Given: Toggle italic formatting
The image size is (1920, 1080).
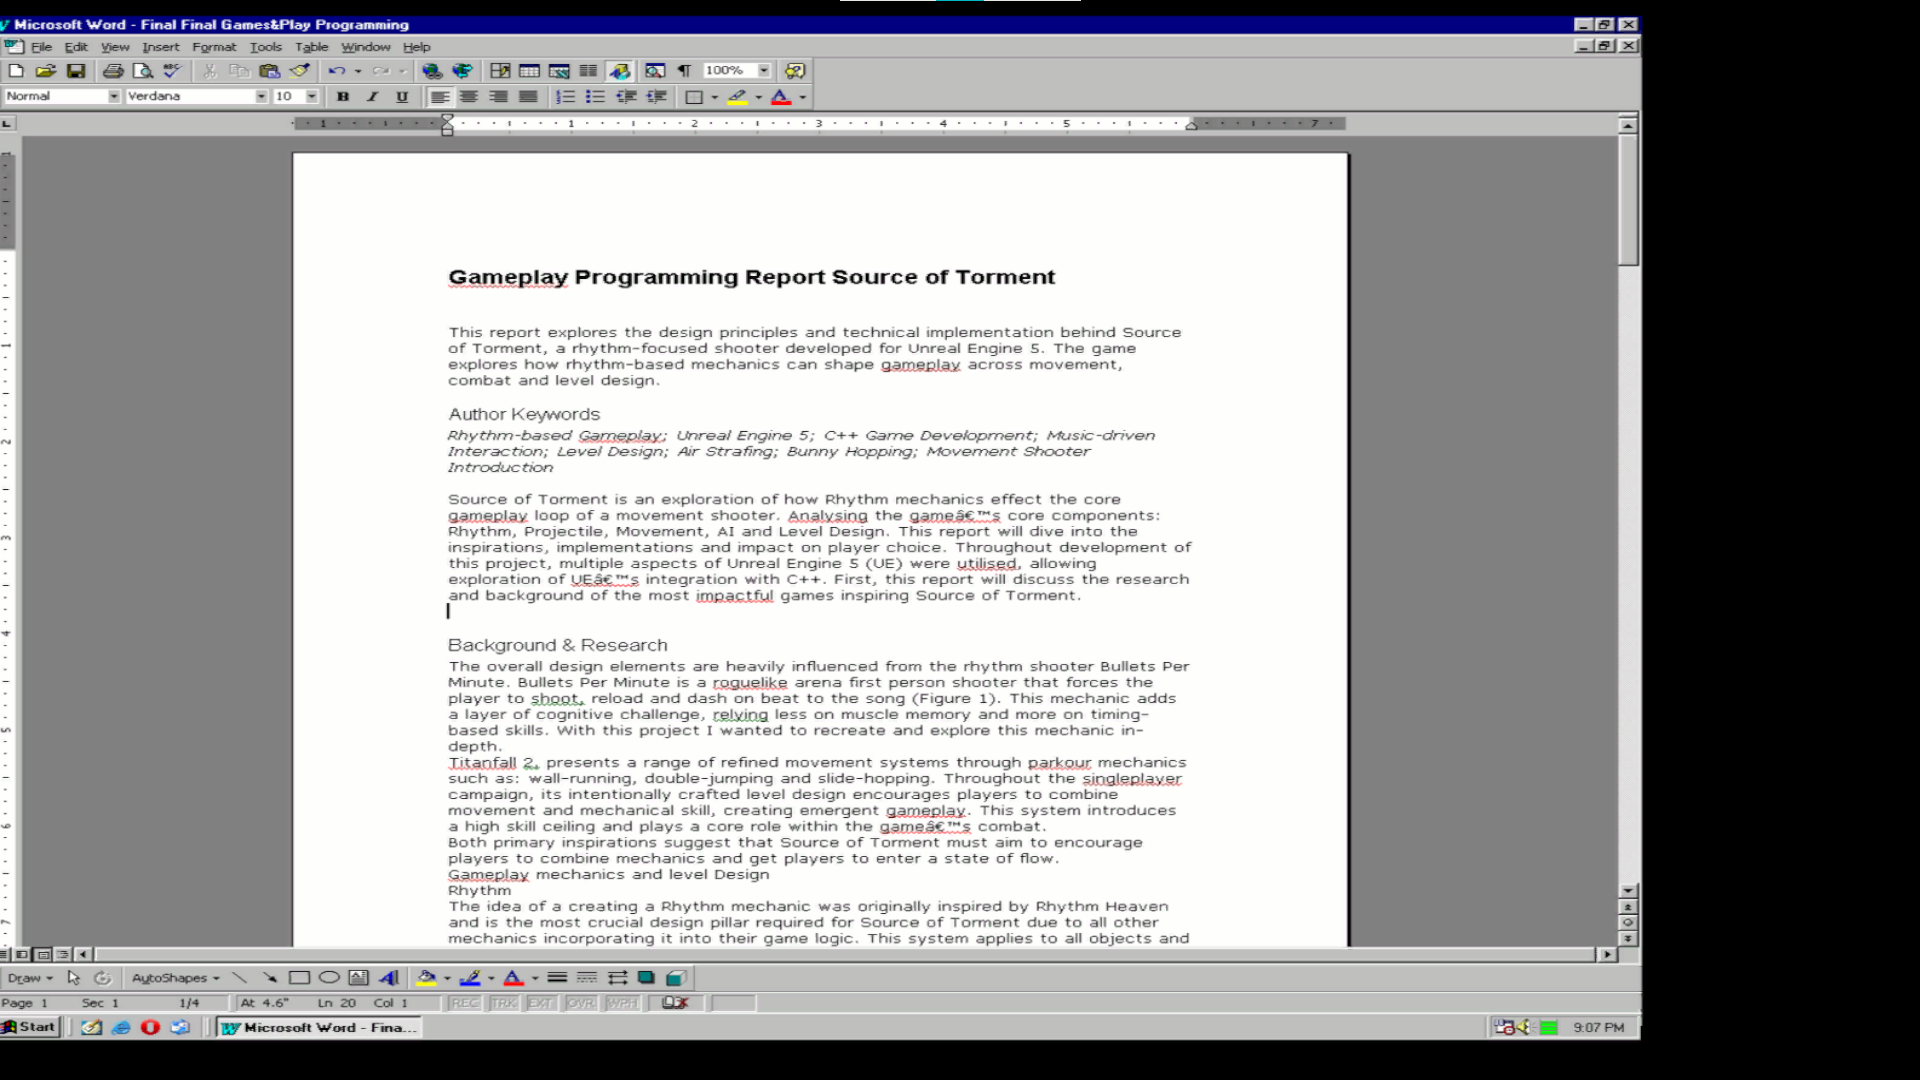Looking at the screenshot, I should pyautogui.click(x=372, y=97).
